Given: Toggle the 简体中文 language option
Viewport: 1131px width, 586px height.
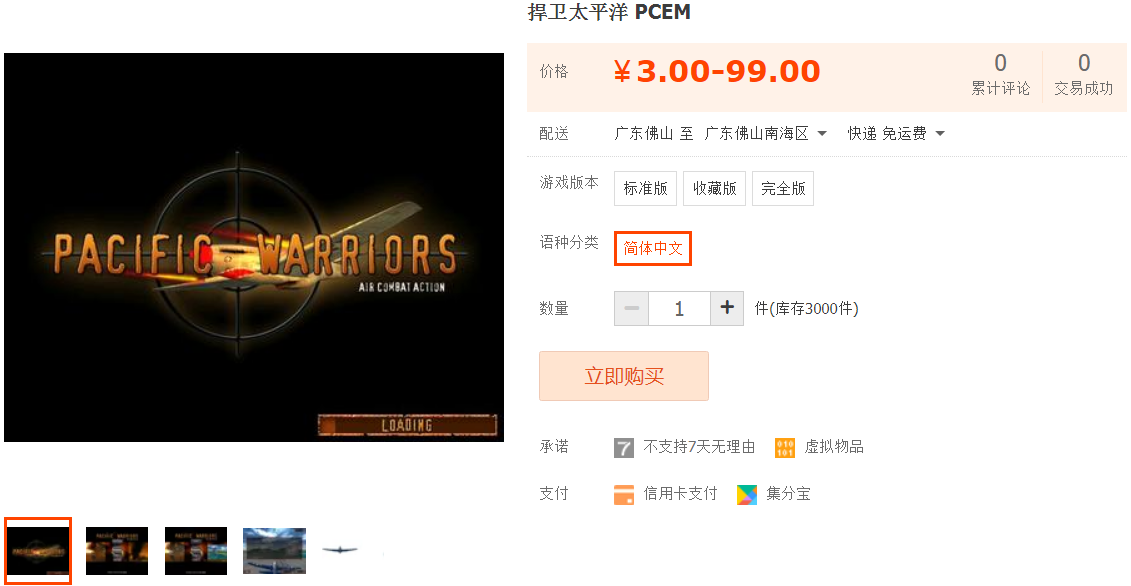Looking at the screenshot, I should point(653,248).
